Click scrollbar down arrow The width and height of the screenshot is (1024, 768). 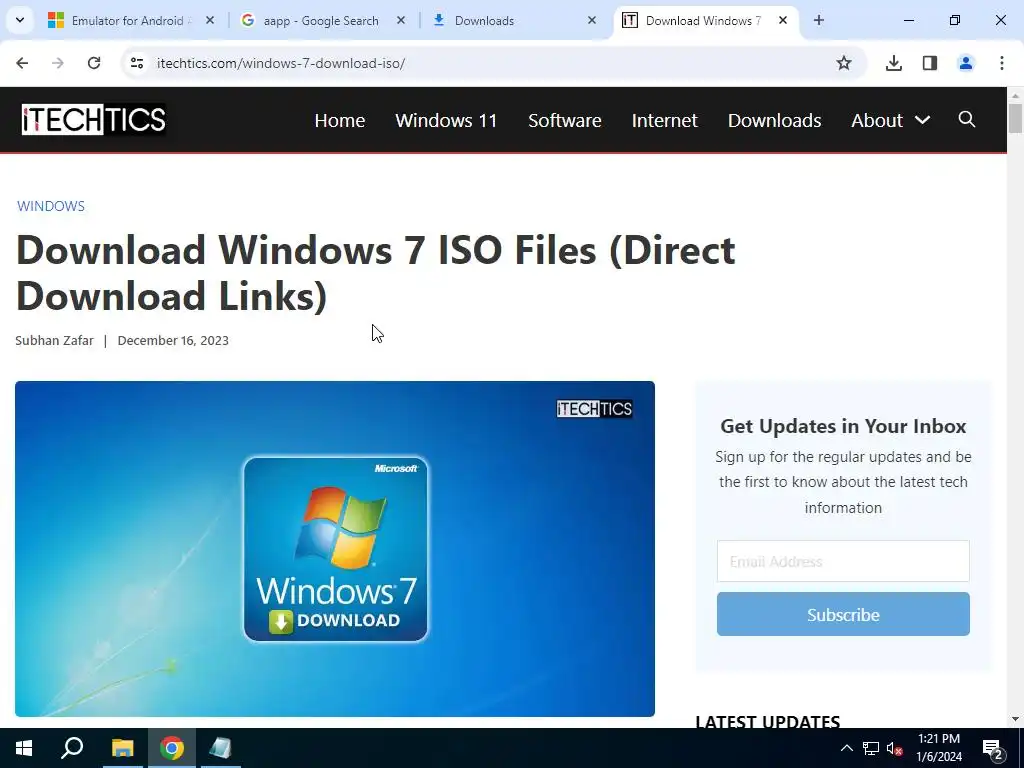coord(1015,719)
